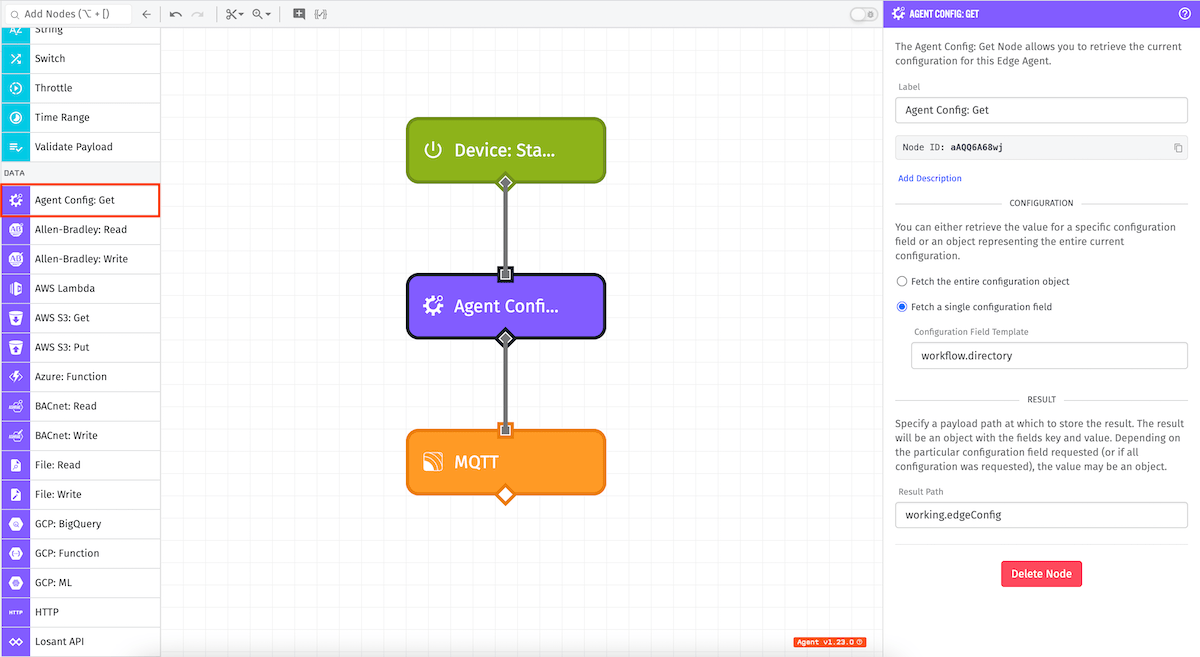
Task: Select the File: Read node
Action: click(x=80, y=465)
